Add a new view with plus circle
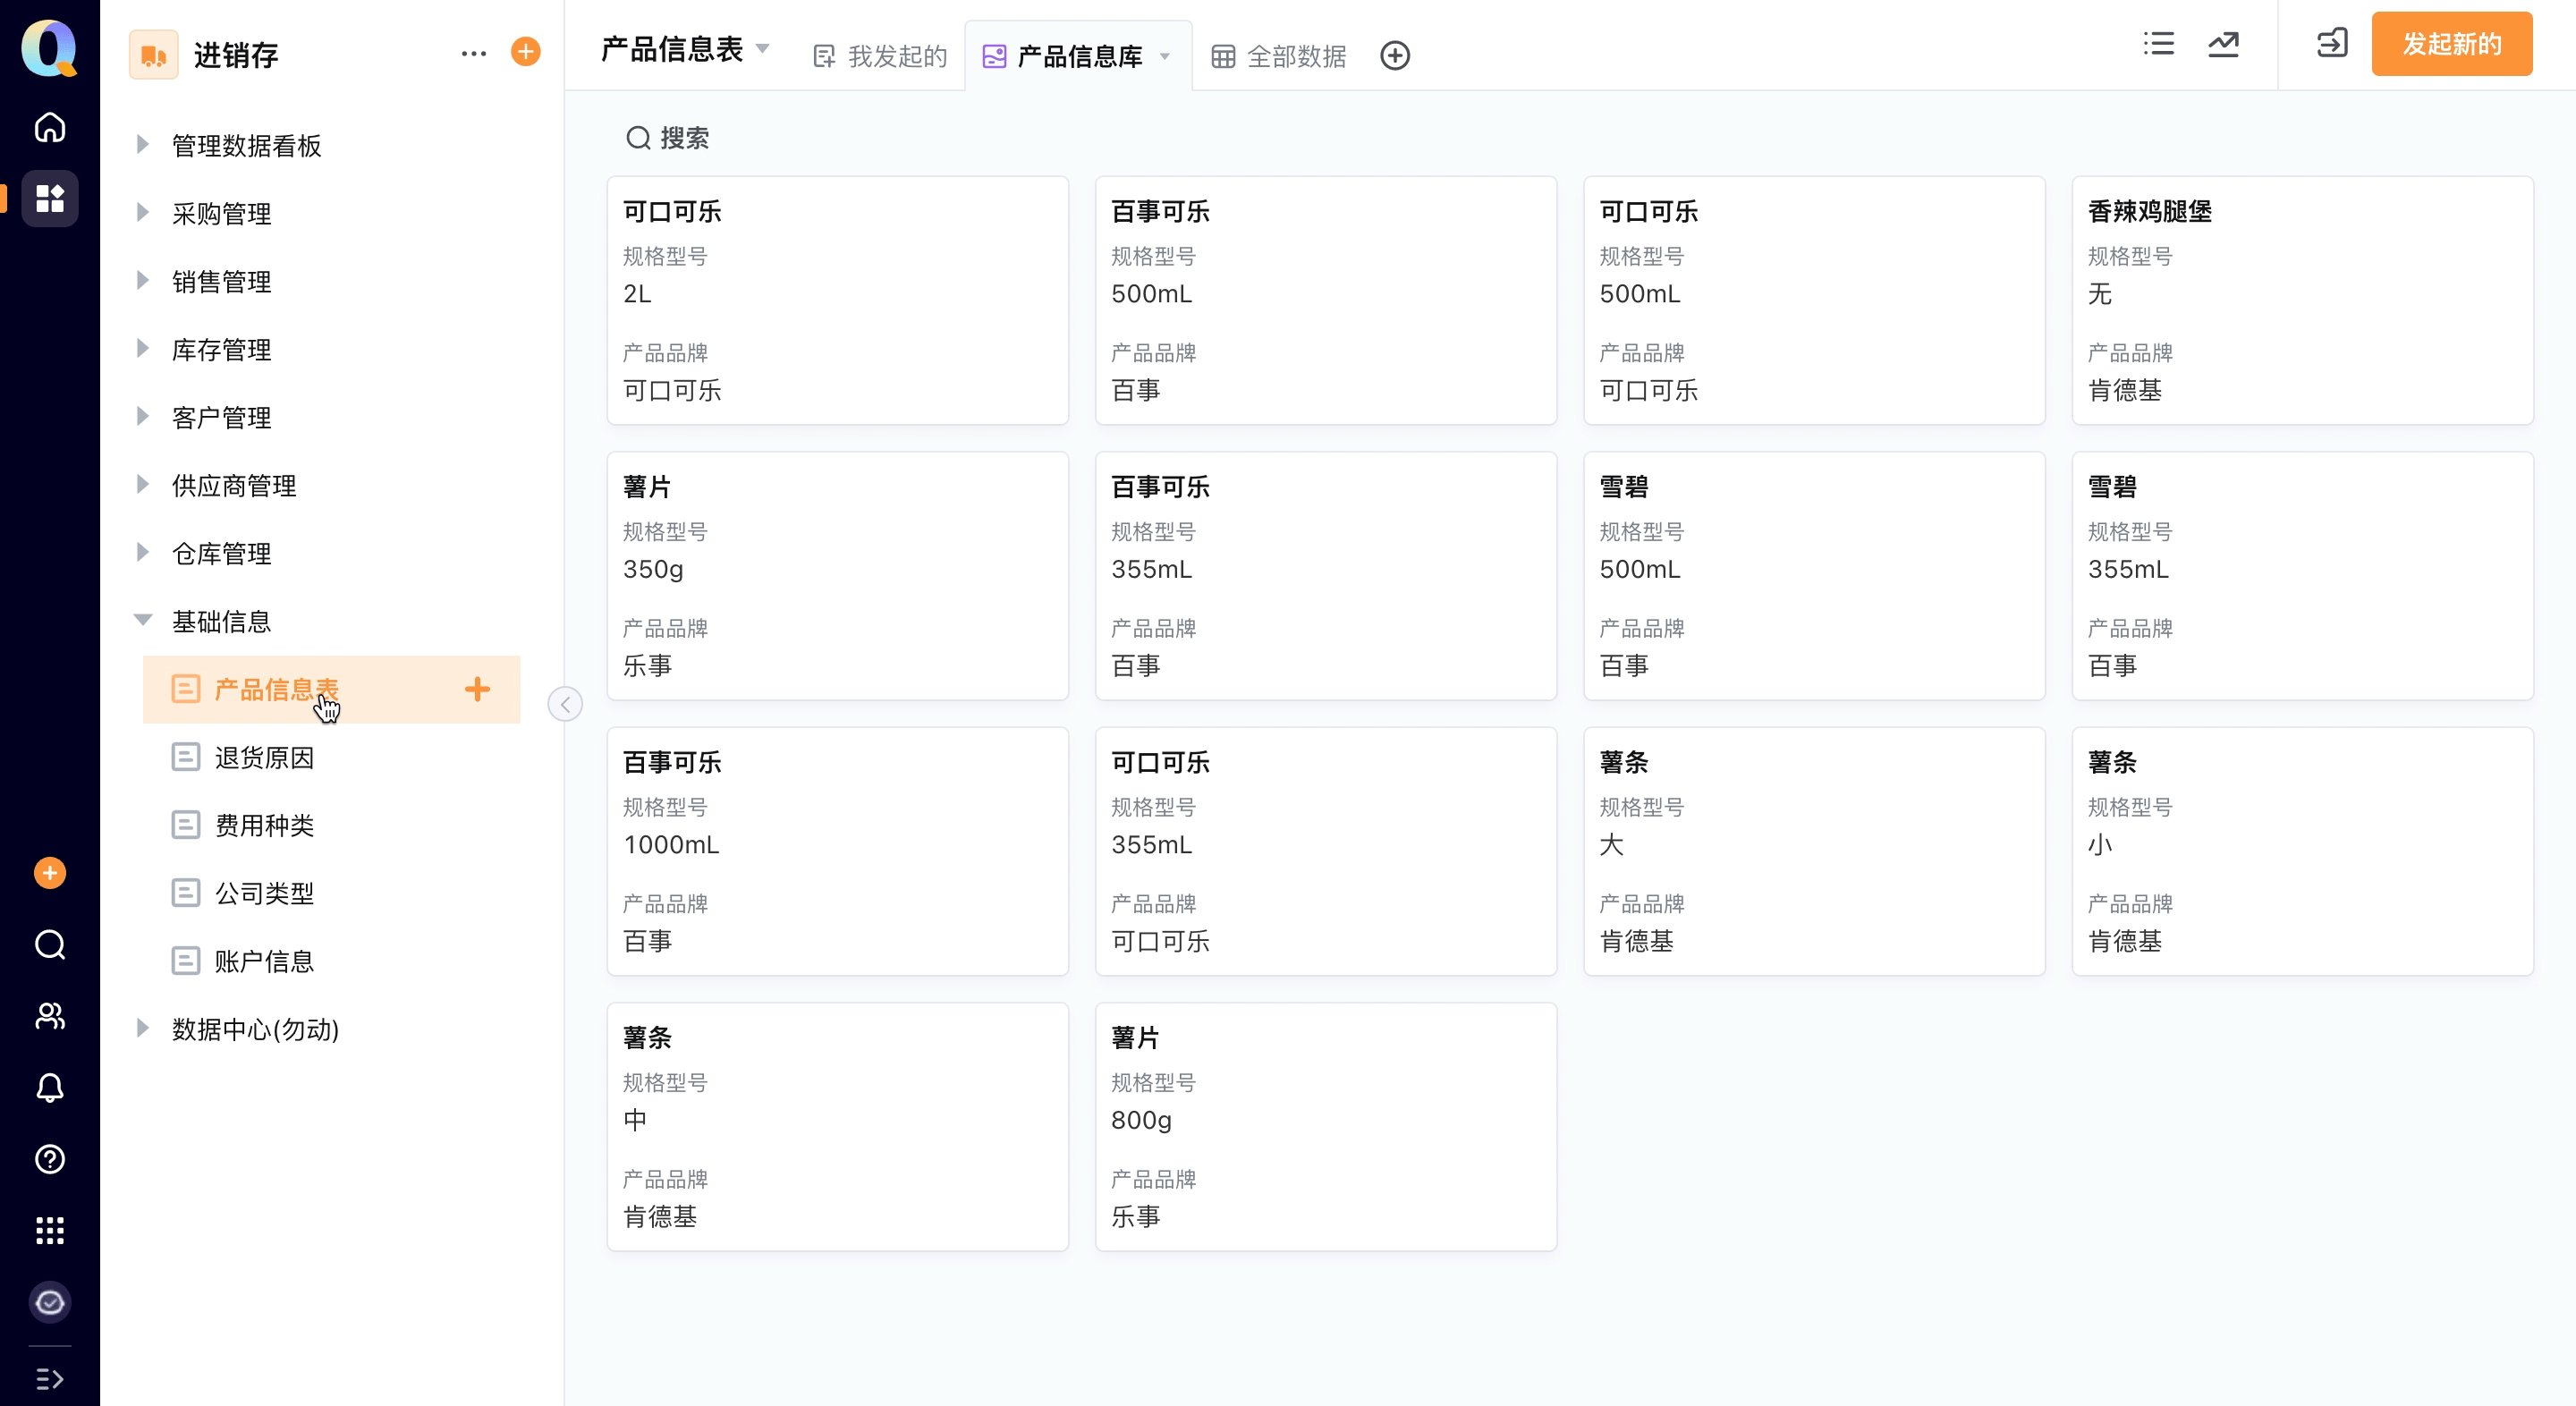Viewport: 2576px width, 1406px height. pyautogui.click(x=1395, y=56)
